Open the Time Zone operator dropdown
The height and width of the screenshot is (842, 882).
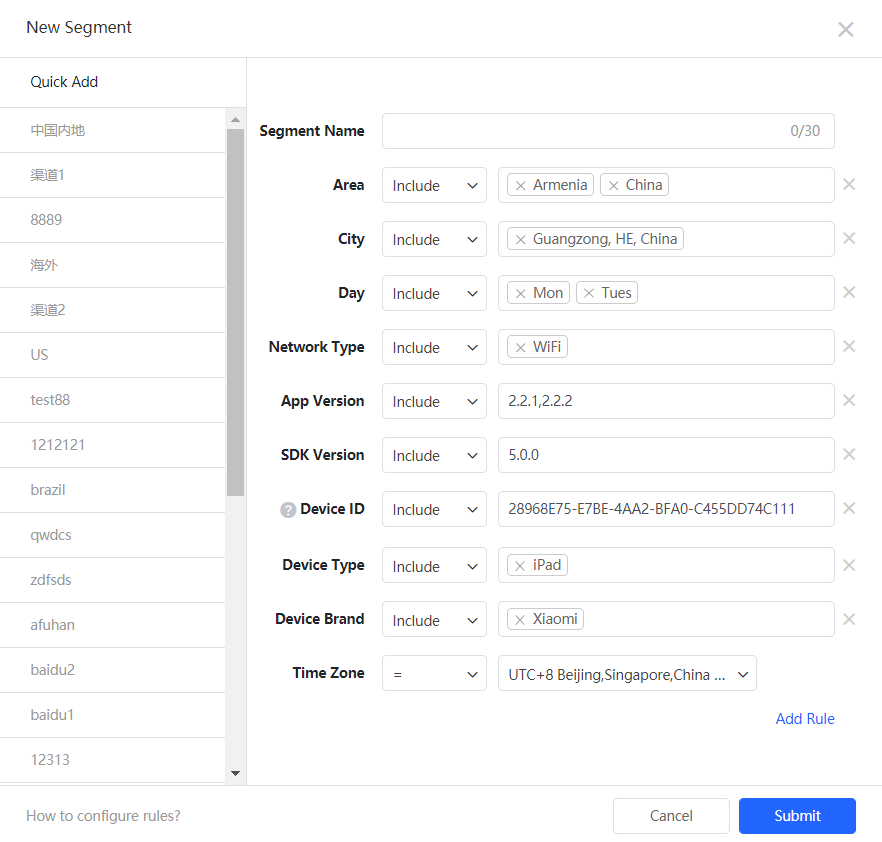click(434, 675)
